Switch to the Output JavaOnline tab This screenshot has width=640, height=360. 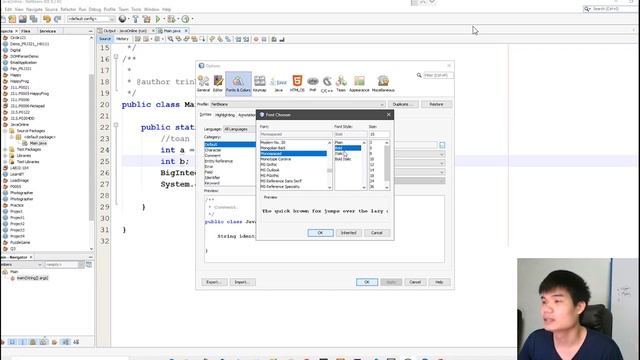click(125, 31)
